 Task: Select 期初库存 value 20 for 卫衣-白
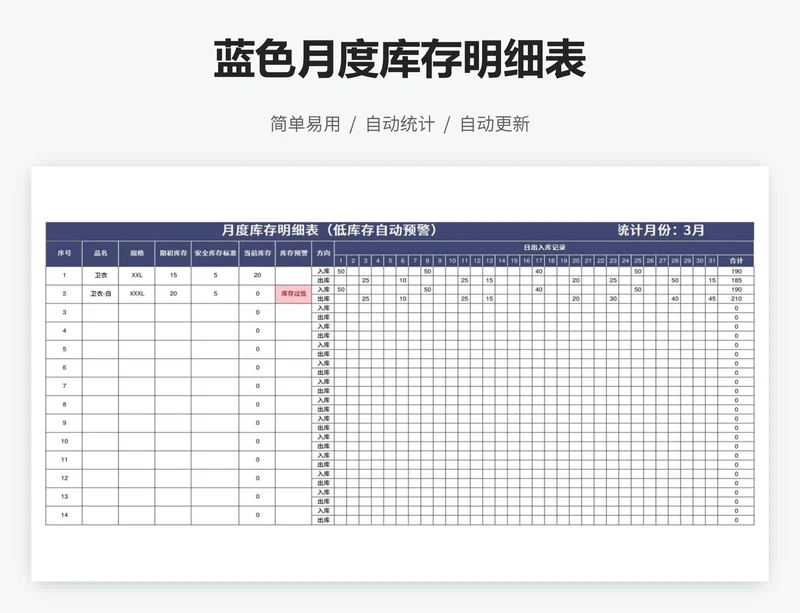pyautogui.click(x=173, y=294)
